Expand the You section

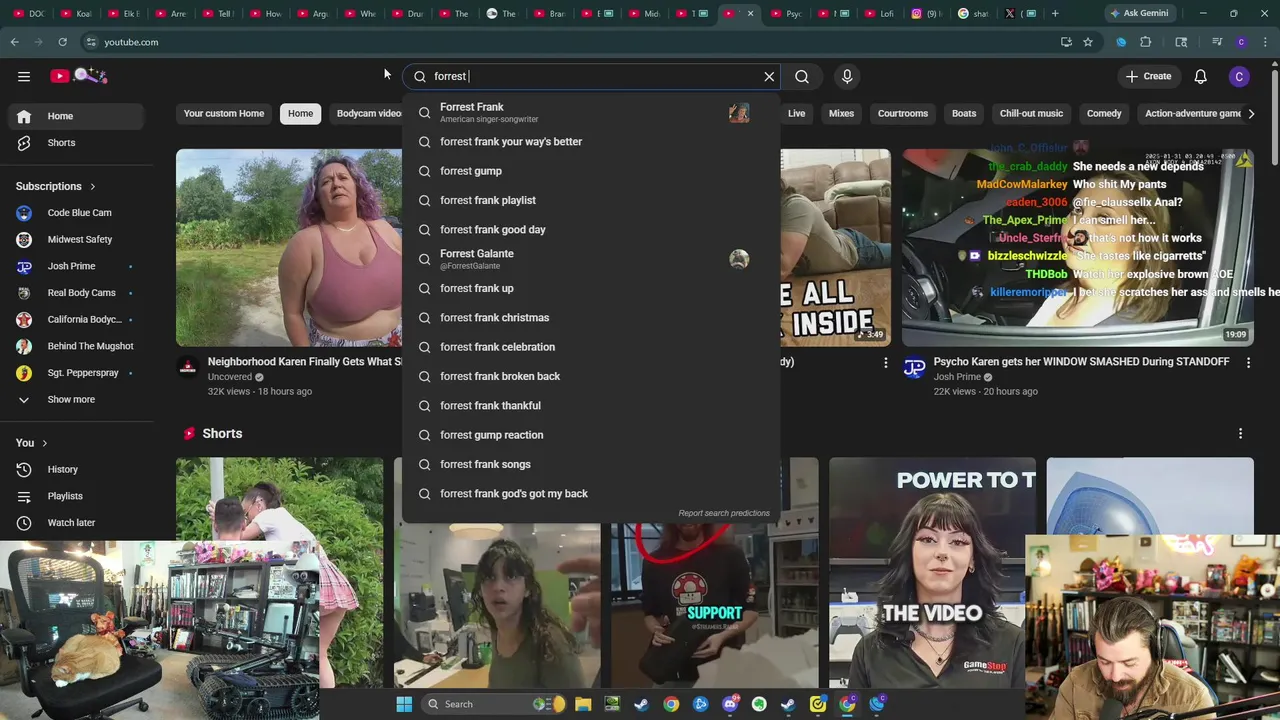(32, 443)
